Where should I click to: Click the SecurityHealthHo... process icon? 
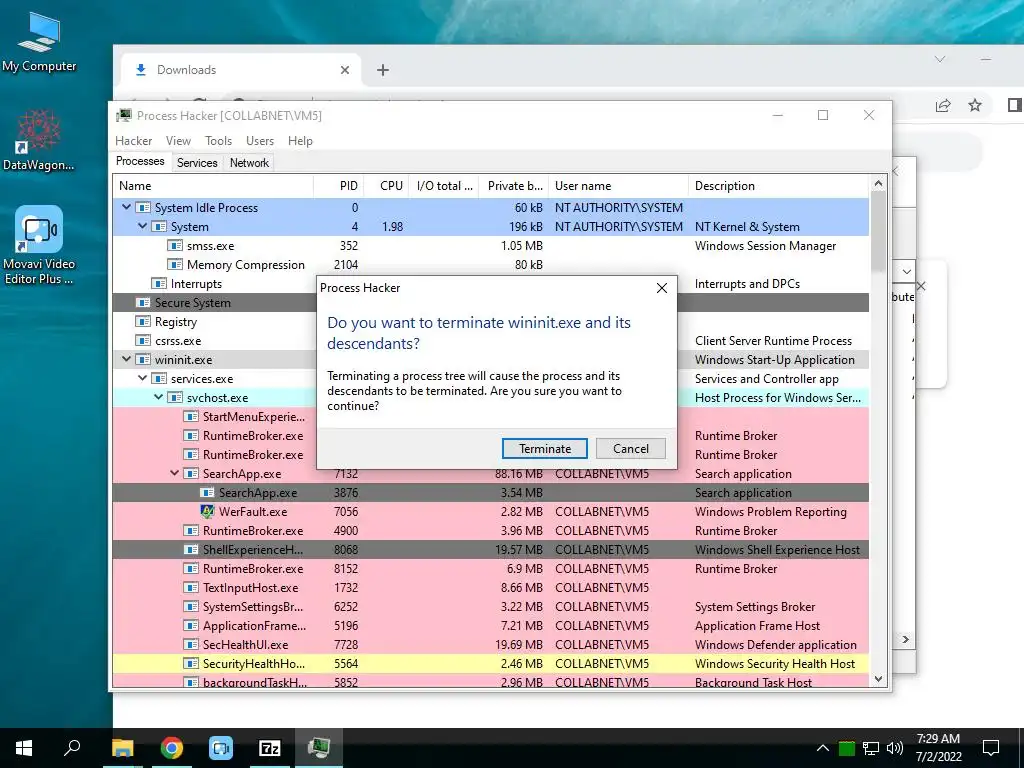[x=191, y=664]
